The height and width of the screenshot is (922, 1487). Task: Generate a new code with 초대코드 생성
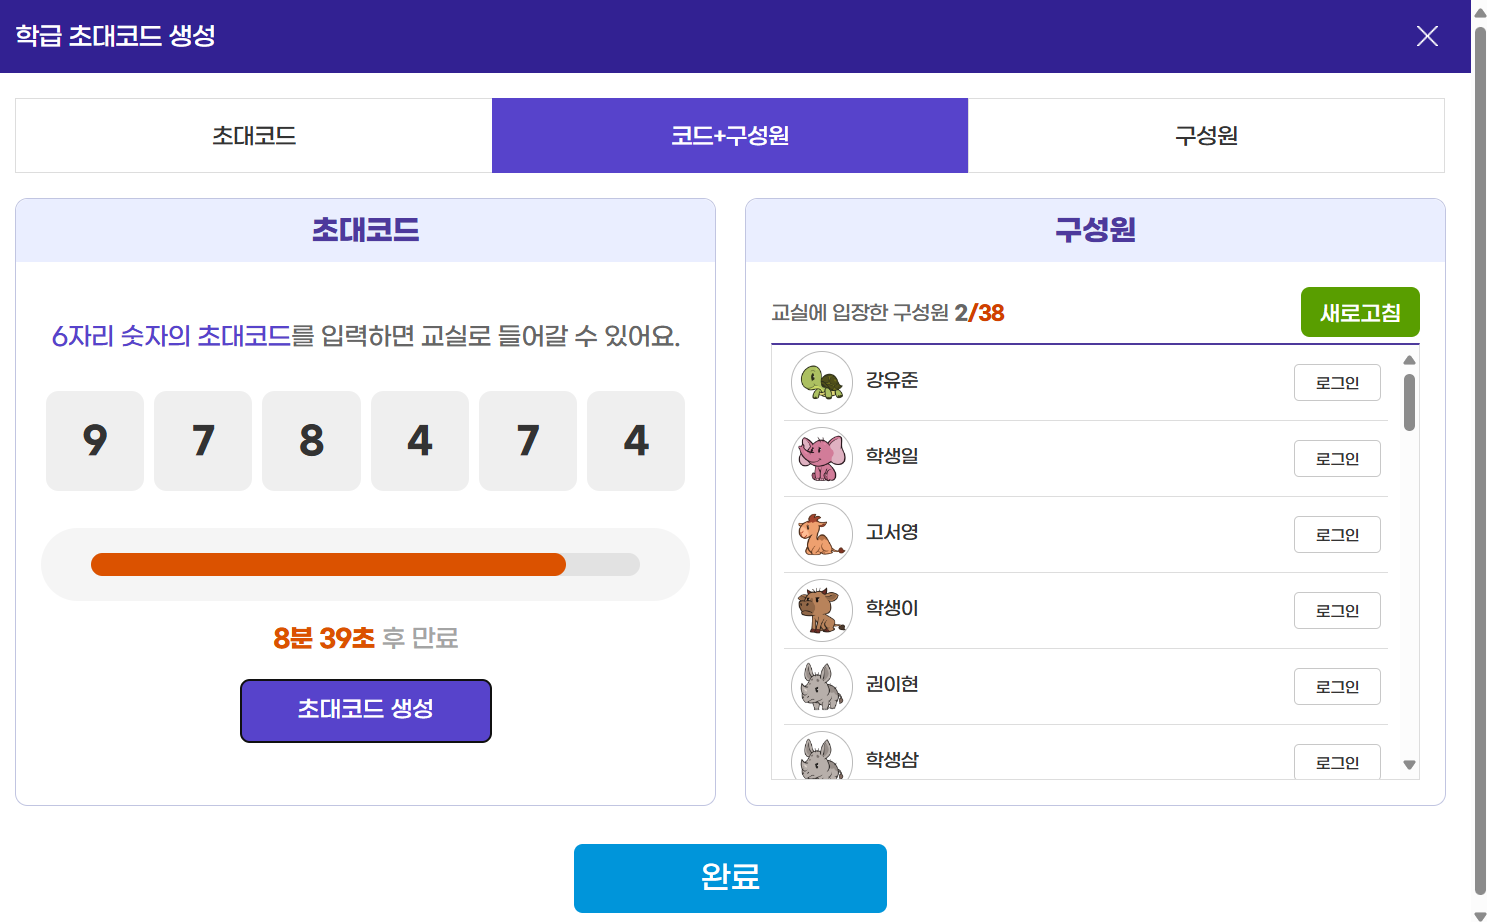[x=366, y=711]
